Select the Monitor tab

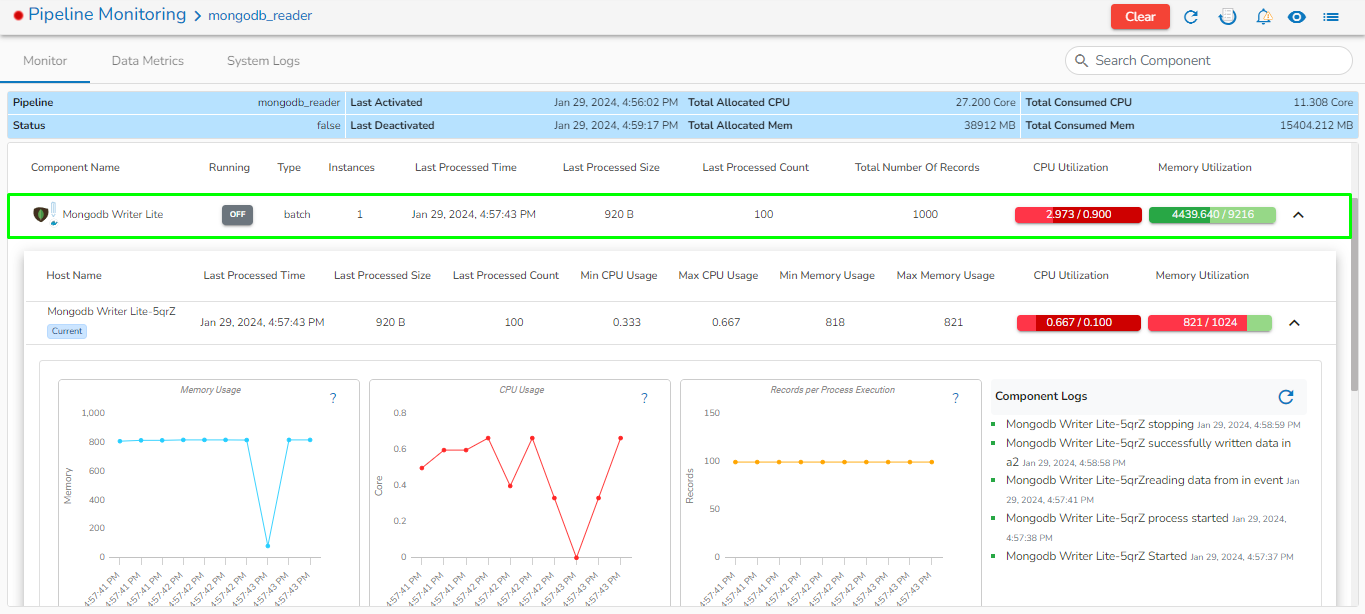pos(45,61)
